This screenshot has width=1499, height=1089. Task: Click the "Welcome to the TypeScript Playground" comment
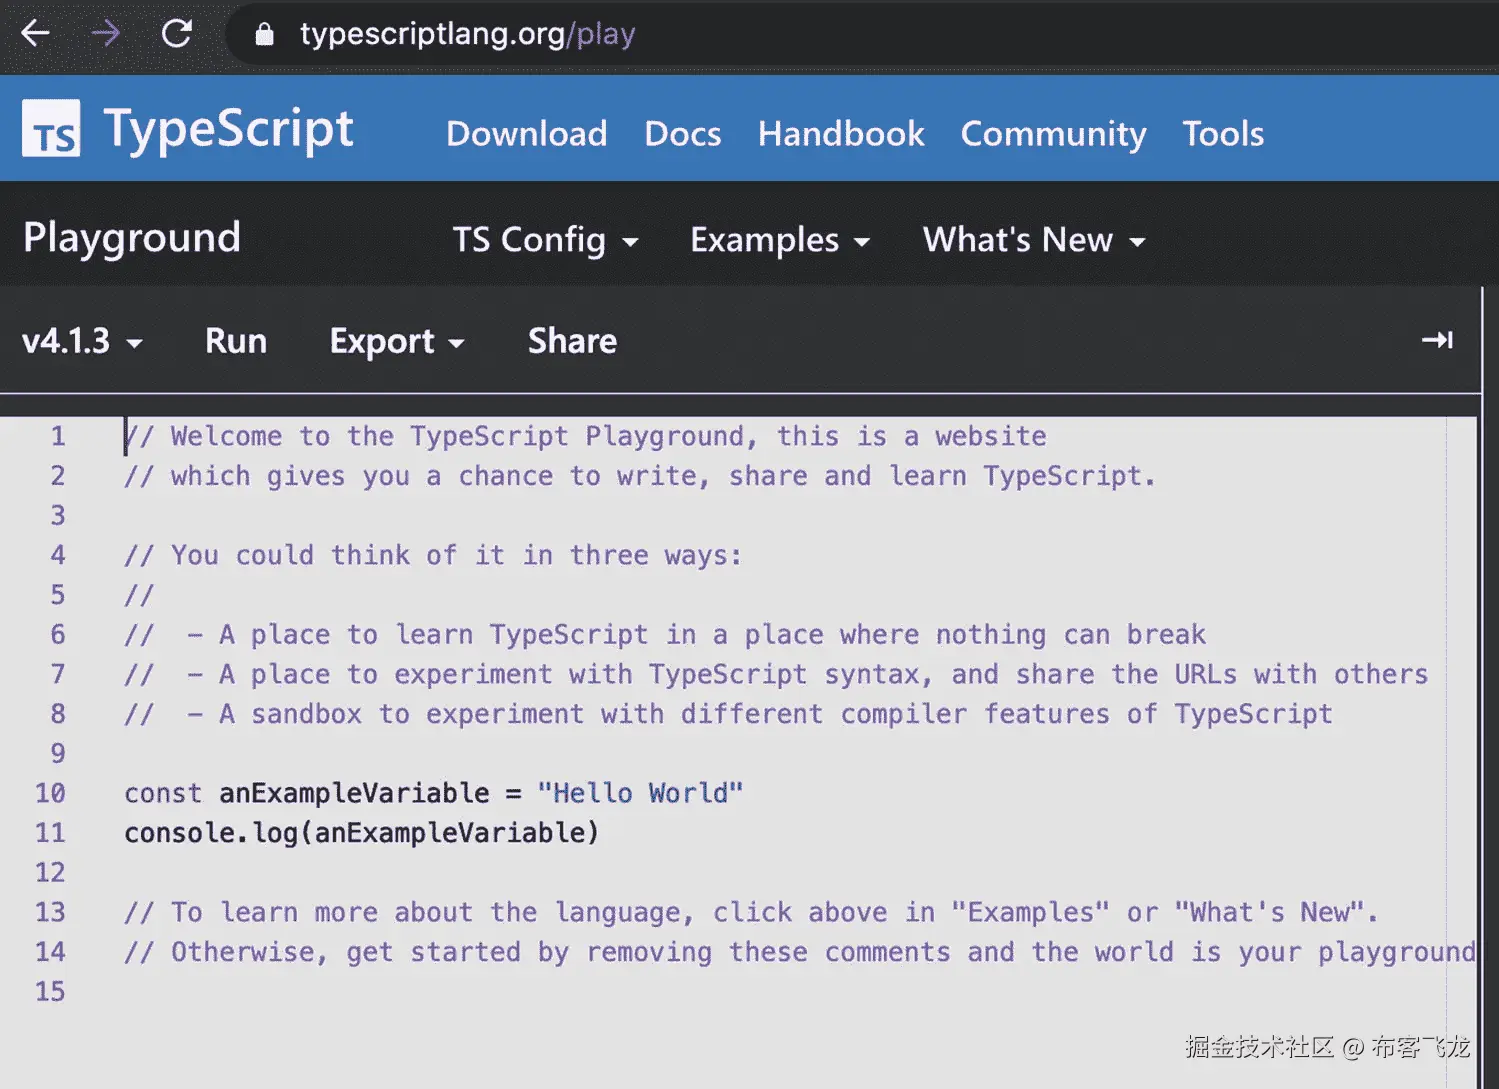tap(585, 436)
